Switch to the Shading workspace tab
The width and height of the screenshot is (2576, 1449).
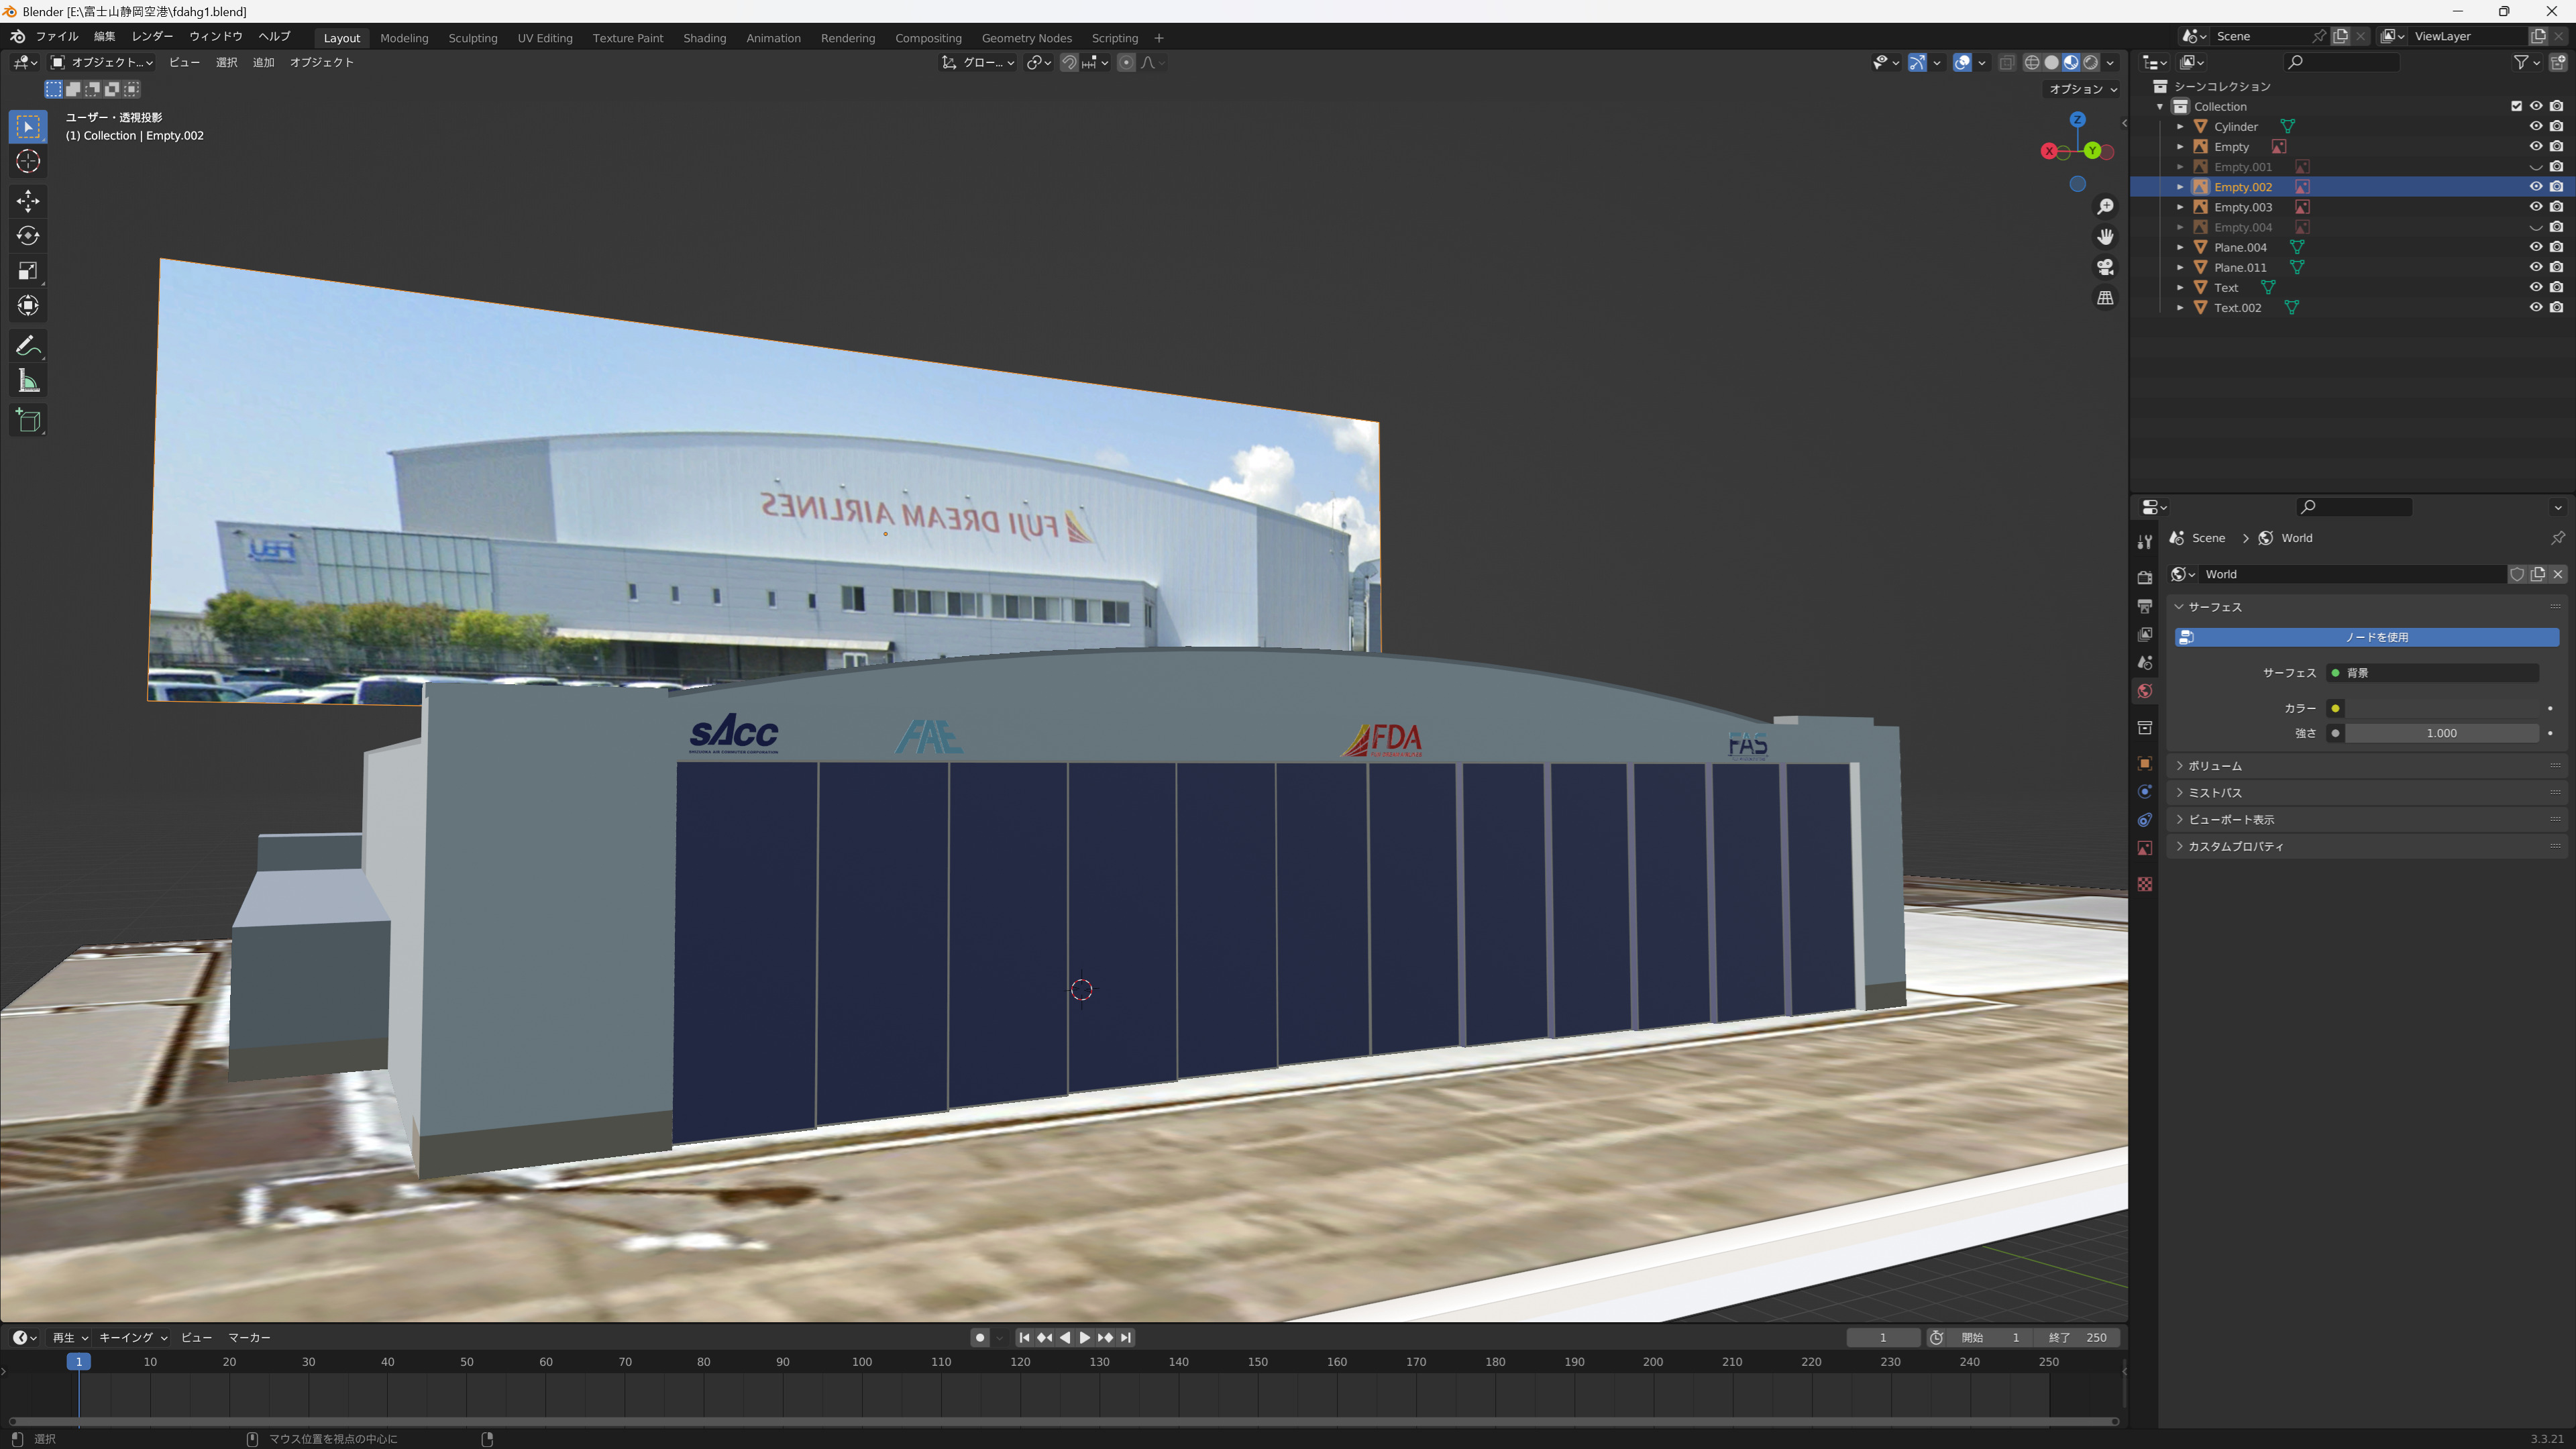(704, 38)
